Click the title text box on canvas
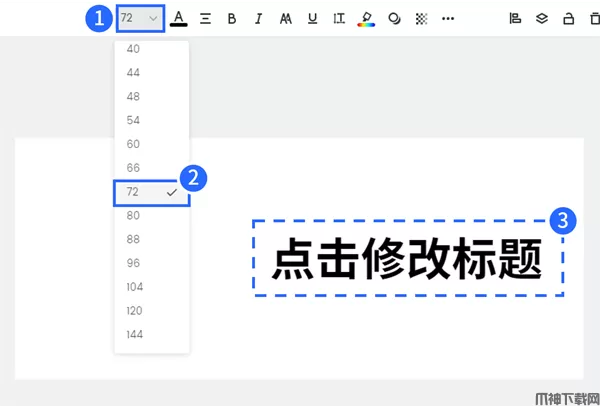The width and height of the screenshot is (600, 406). 407,259
